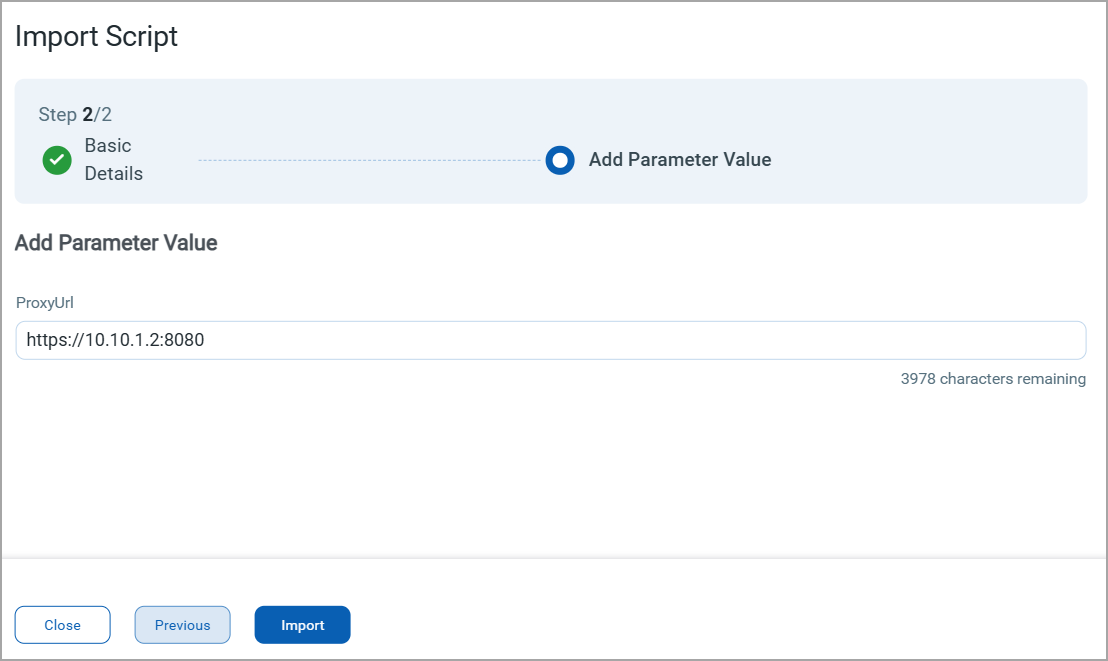Go to the Basic Details step label
Viewport: 1108px width, 661px height.
pyautogui.click(x=113, y=160)
